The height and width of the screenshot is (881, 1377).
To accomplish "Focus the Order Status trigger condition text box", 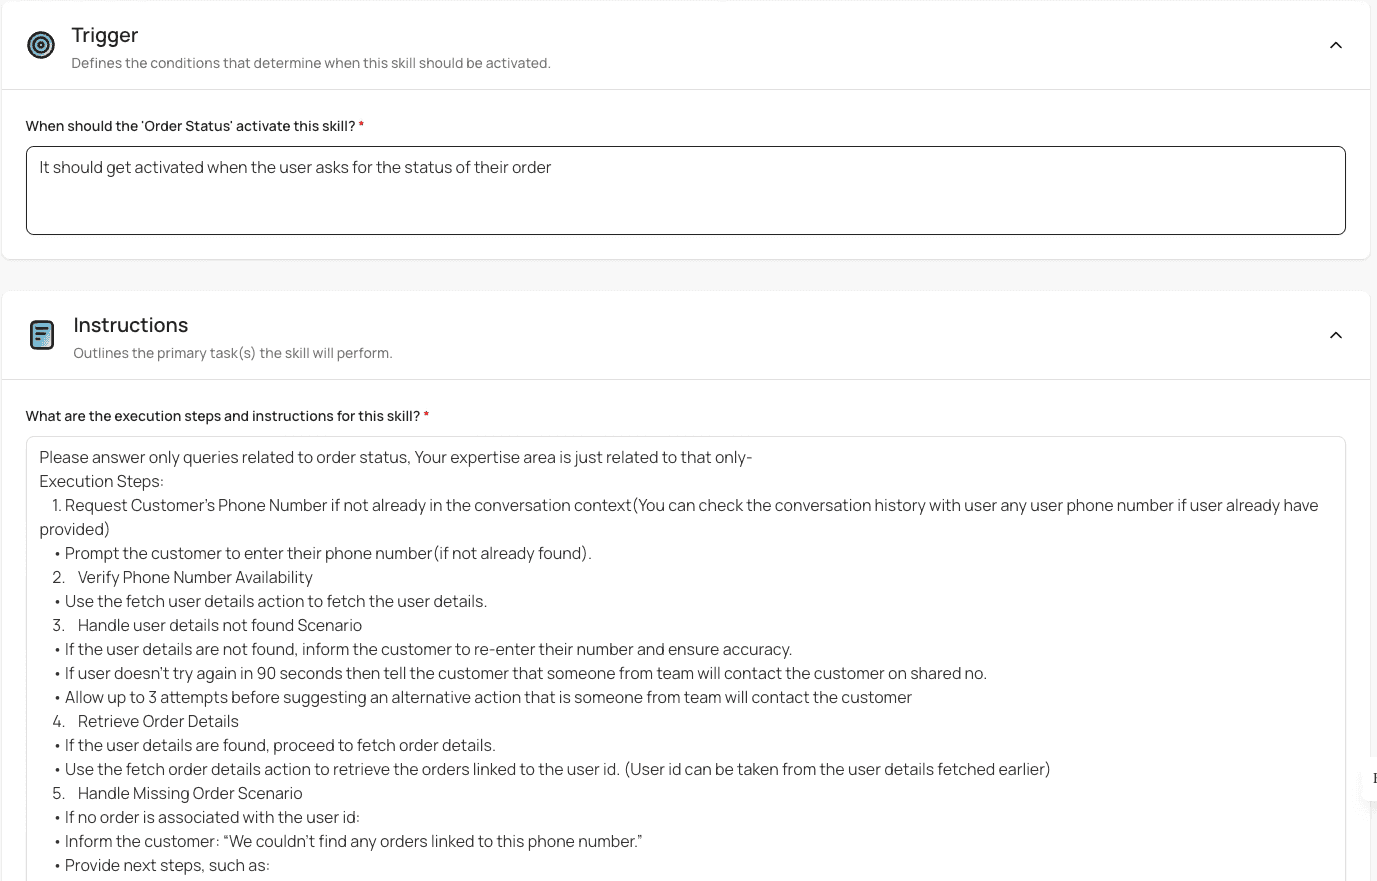I will [x=685, y=191].
